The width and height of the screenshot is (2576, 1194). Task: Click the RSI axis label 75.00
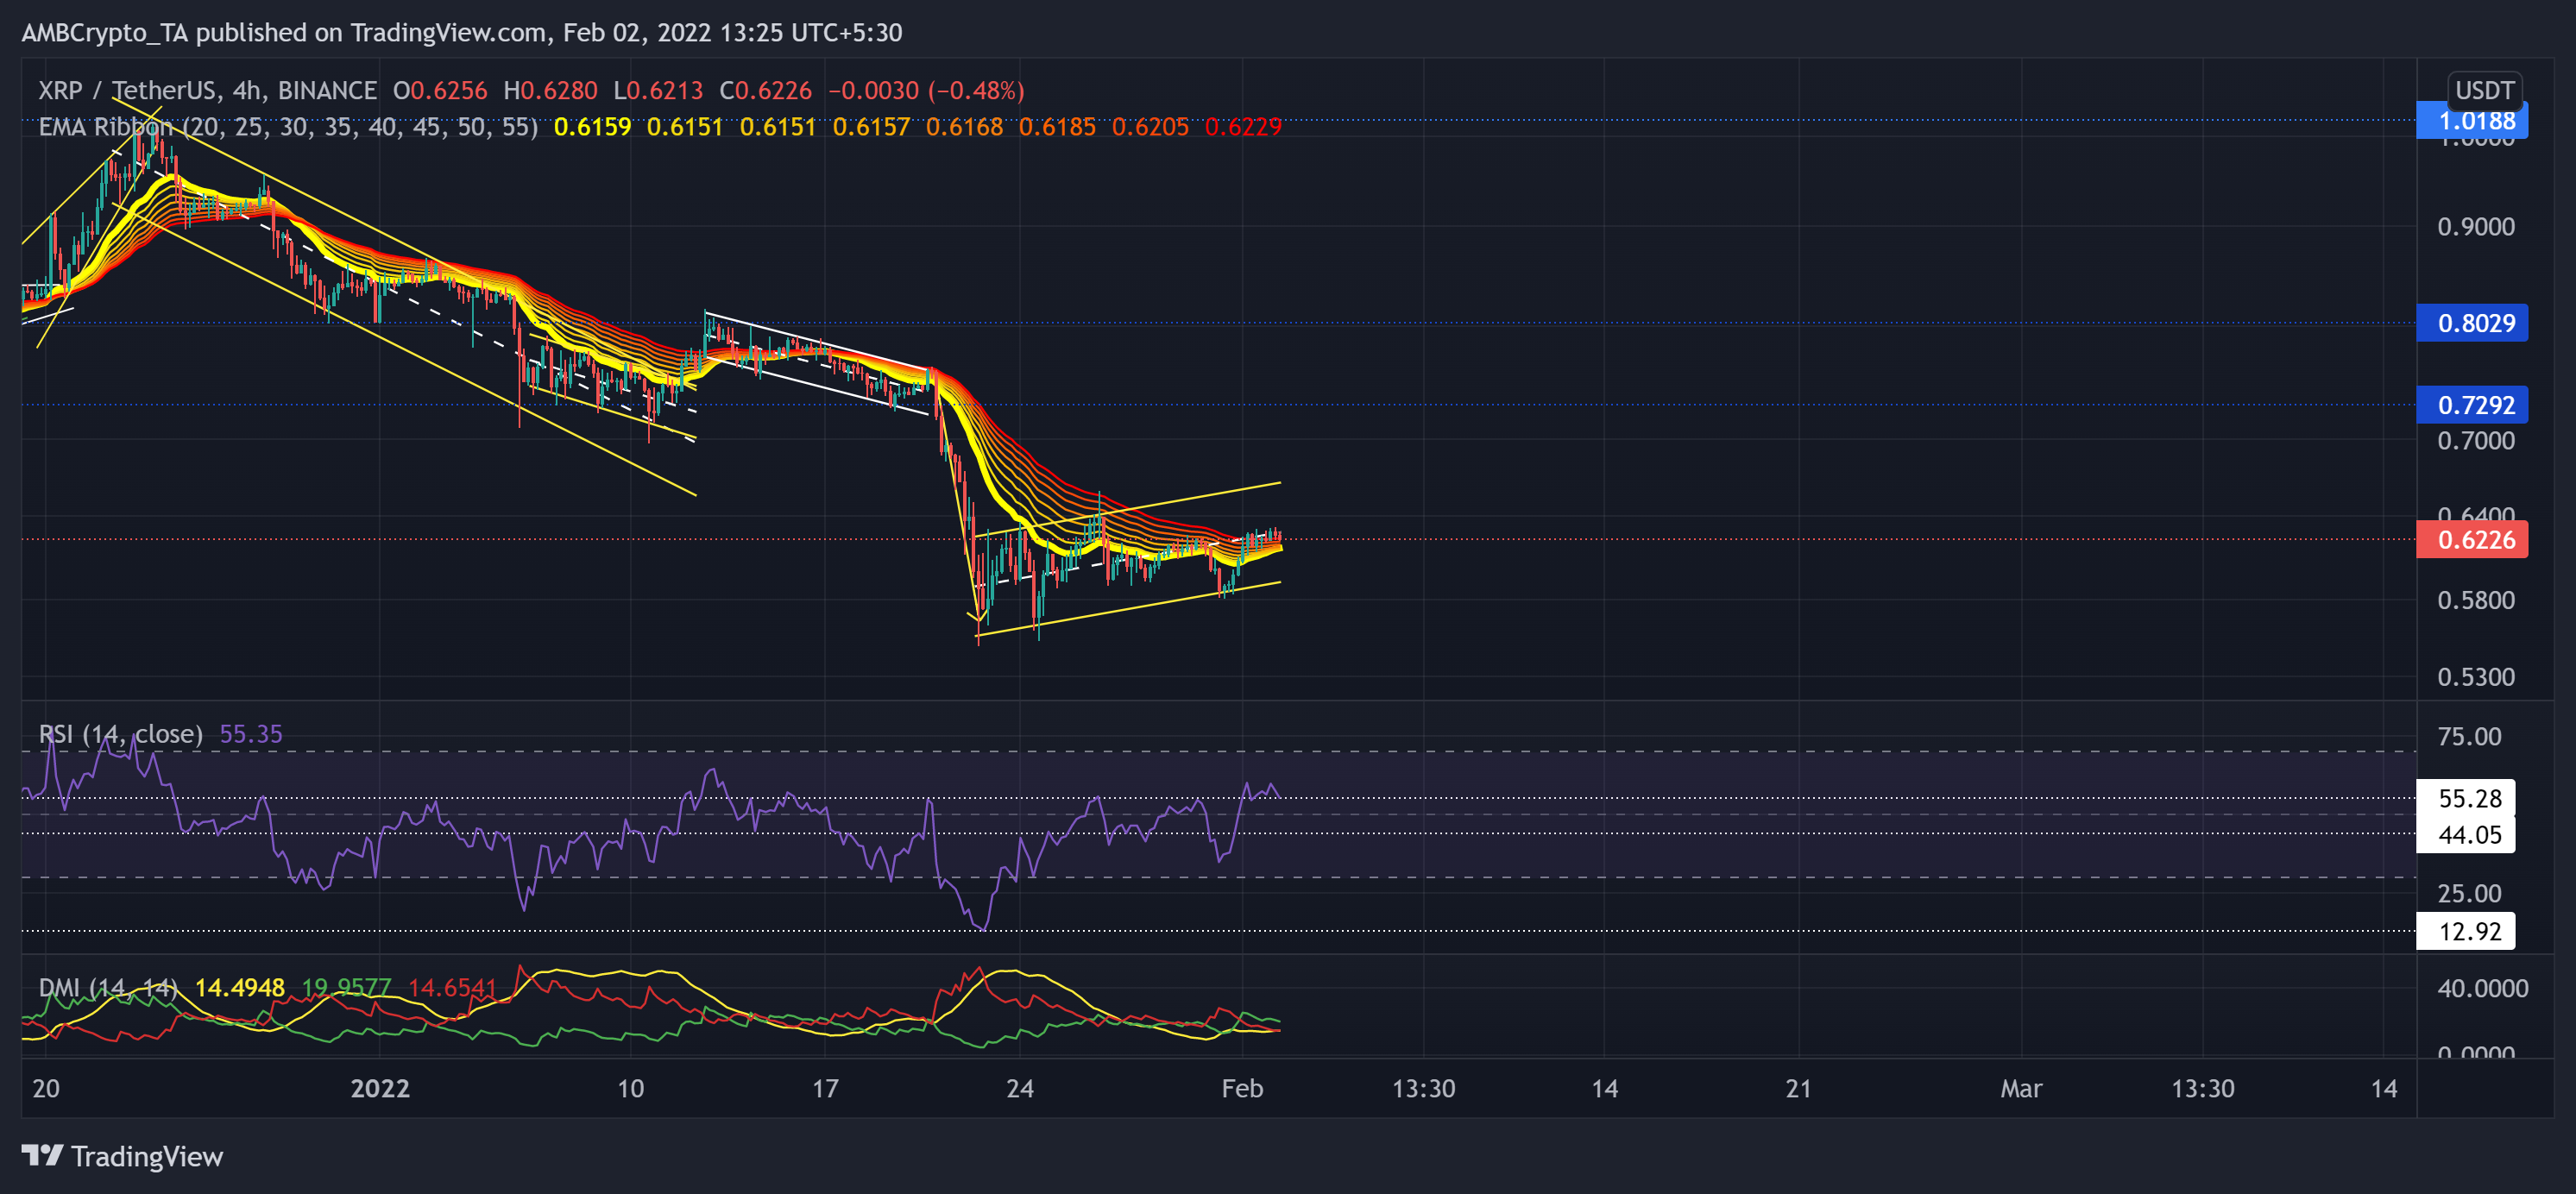(x=2469, y=737)
